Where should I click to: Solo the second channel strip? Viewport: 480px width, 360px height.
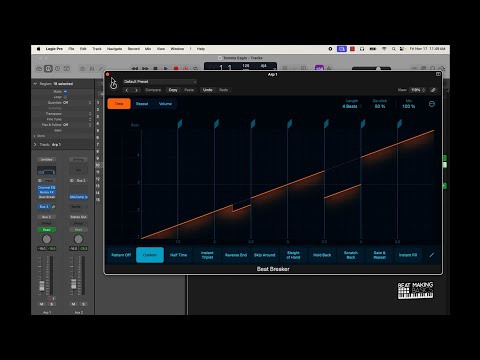pyautogui.click(x=83, y=304)
